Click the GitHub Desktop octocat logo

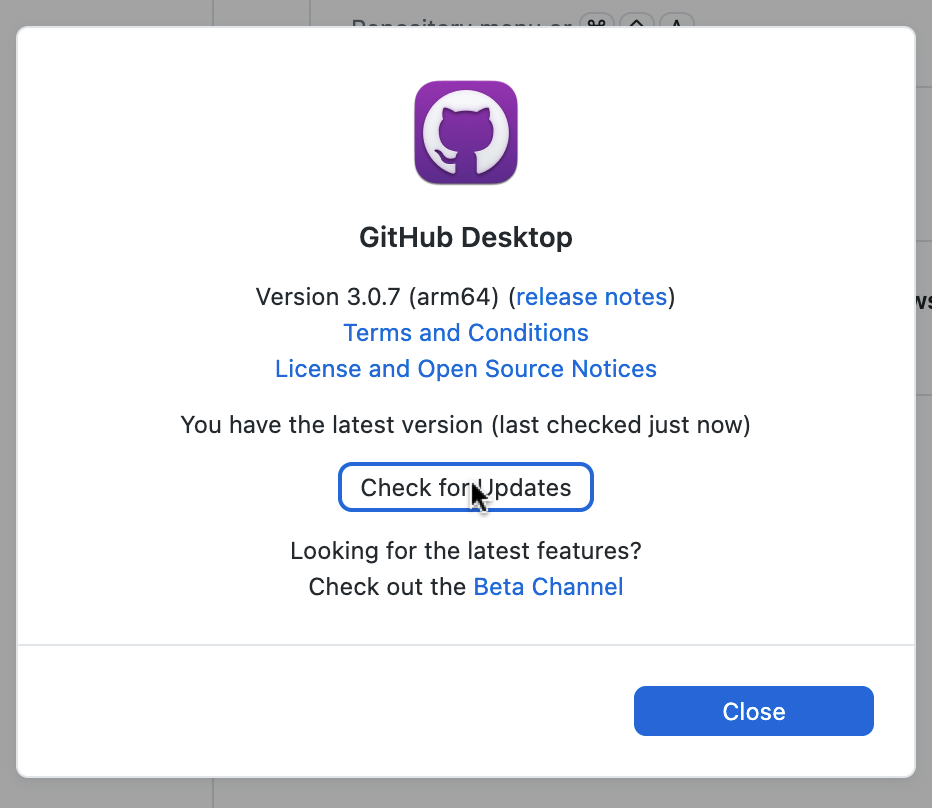click(x=466, y=132)
